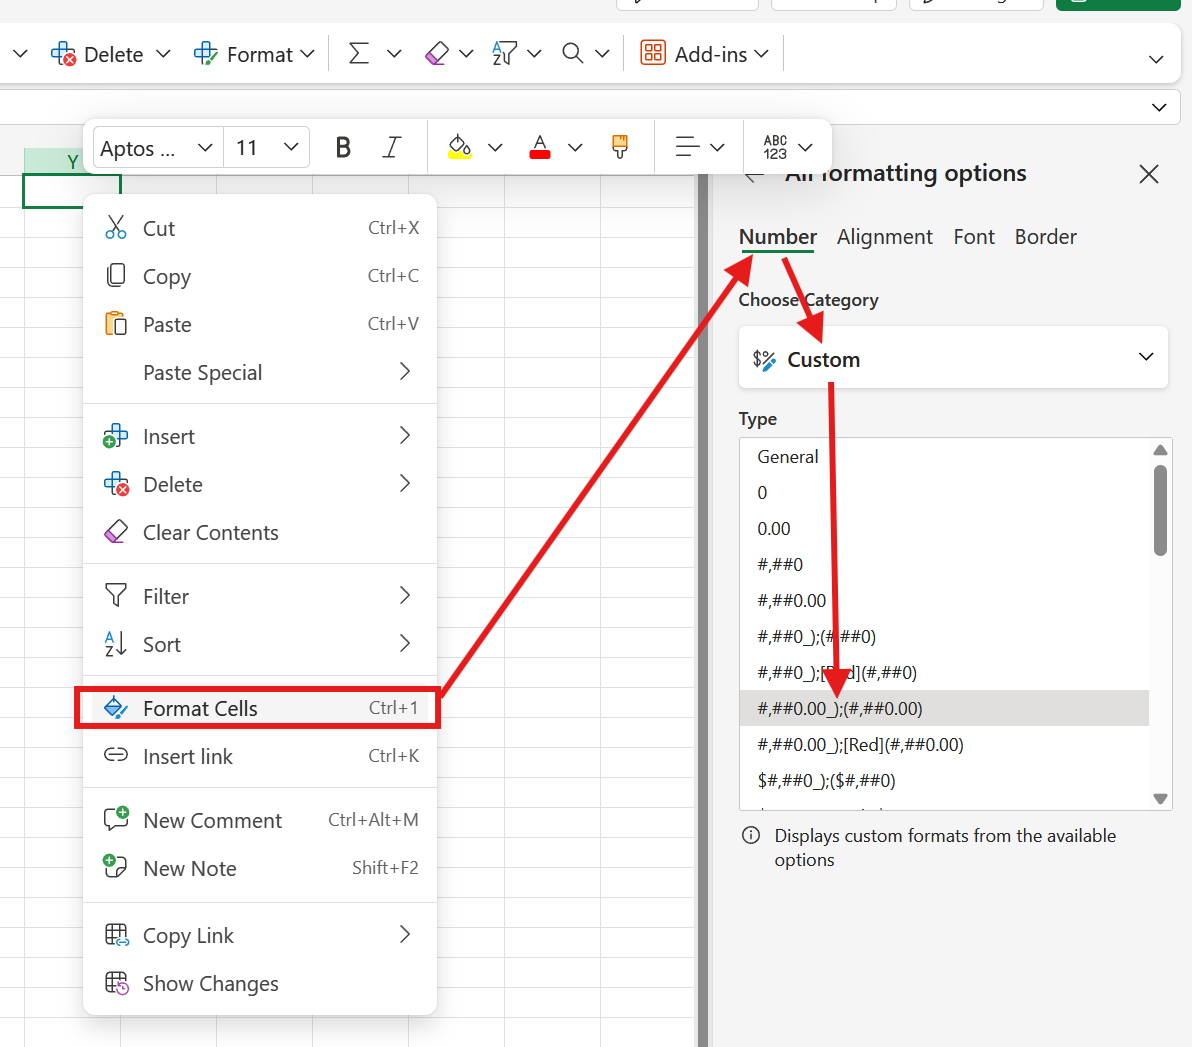1192x1047 pixels.
Task: Expand the Paste Special submenu
Action: coord(260,373)
